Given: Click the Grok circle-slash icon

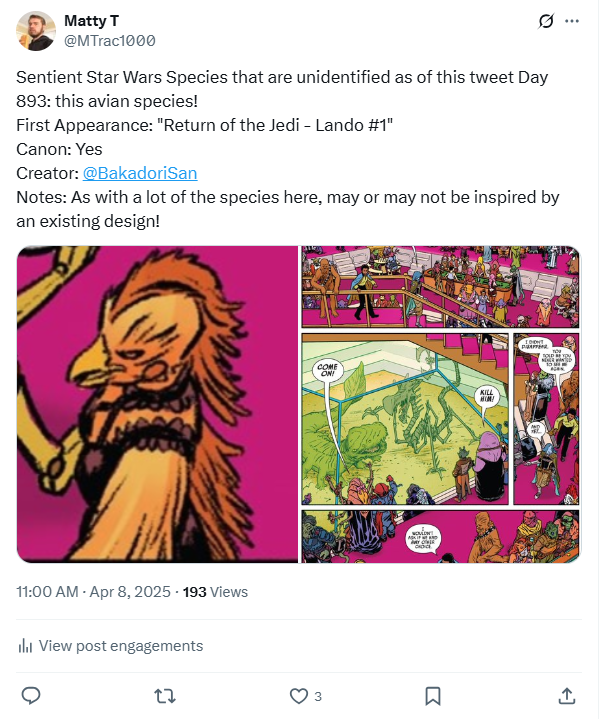Looking at the screenshot, I should coord(546,21).
